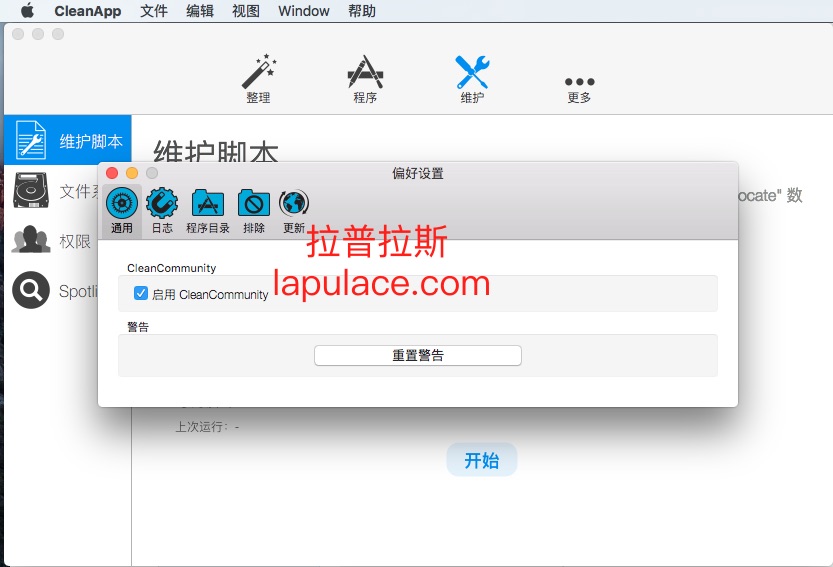Open the 文件 menu
833x567 pixels.
[154, 11]
